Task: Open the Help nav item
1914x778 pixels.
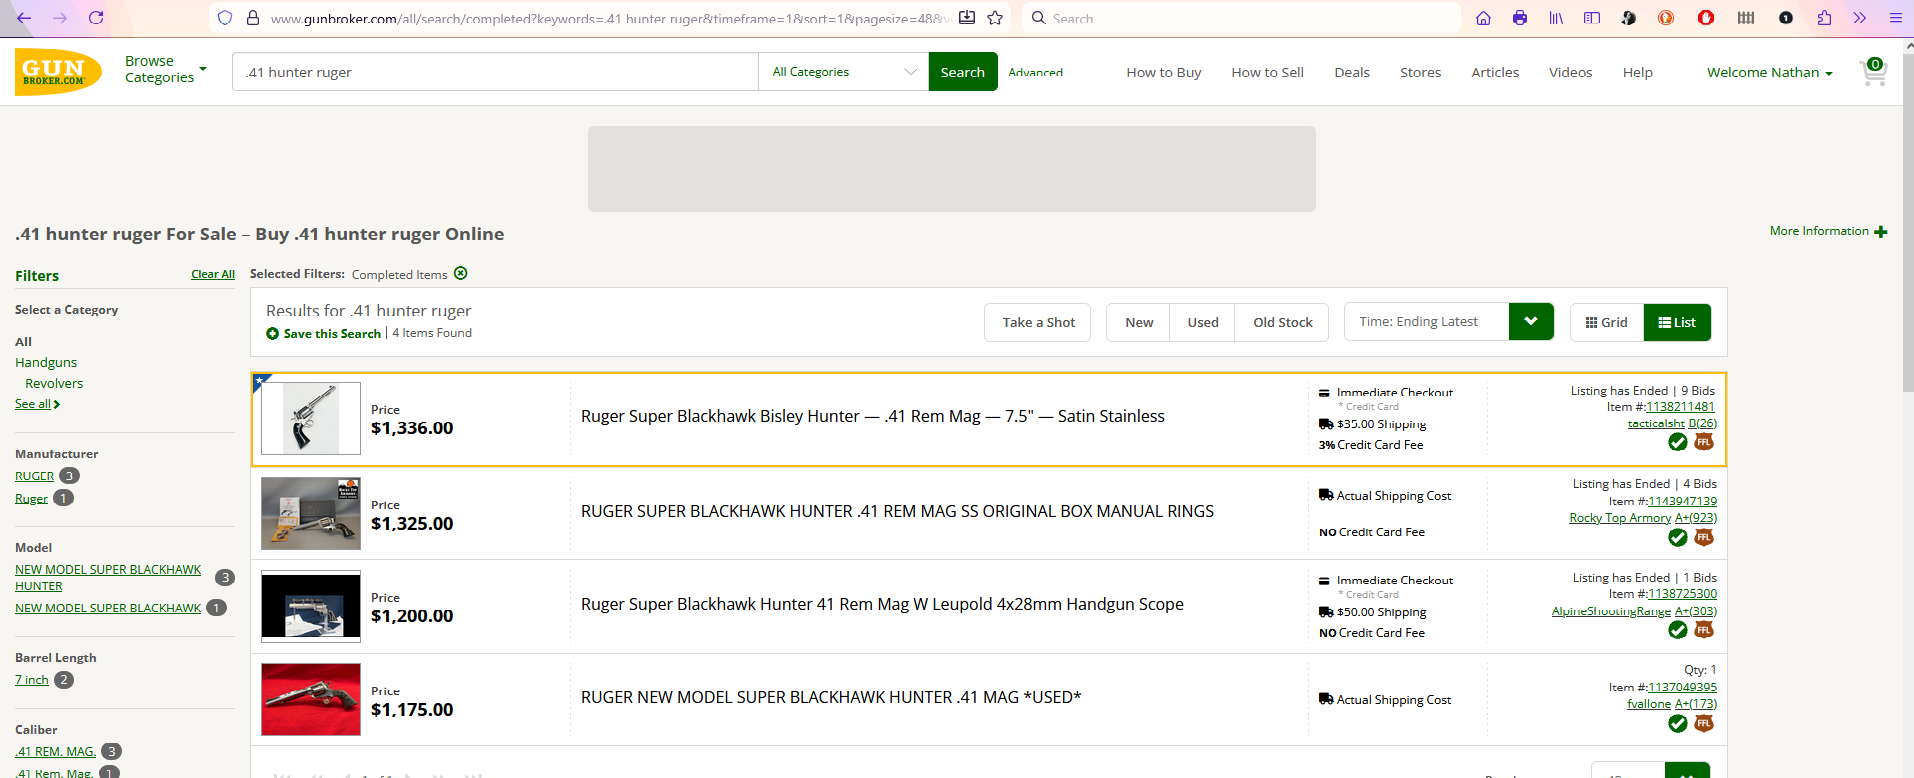Action: pos(1638,72)
